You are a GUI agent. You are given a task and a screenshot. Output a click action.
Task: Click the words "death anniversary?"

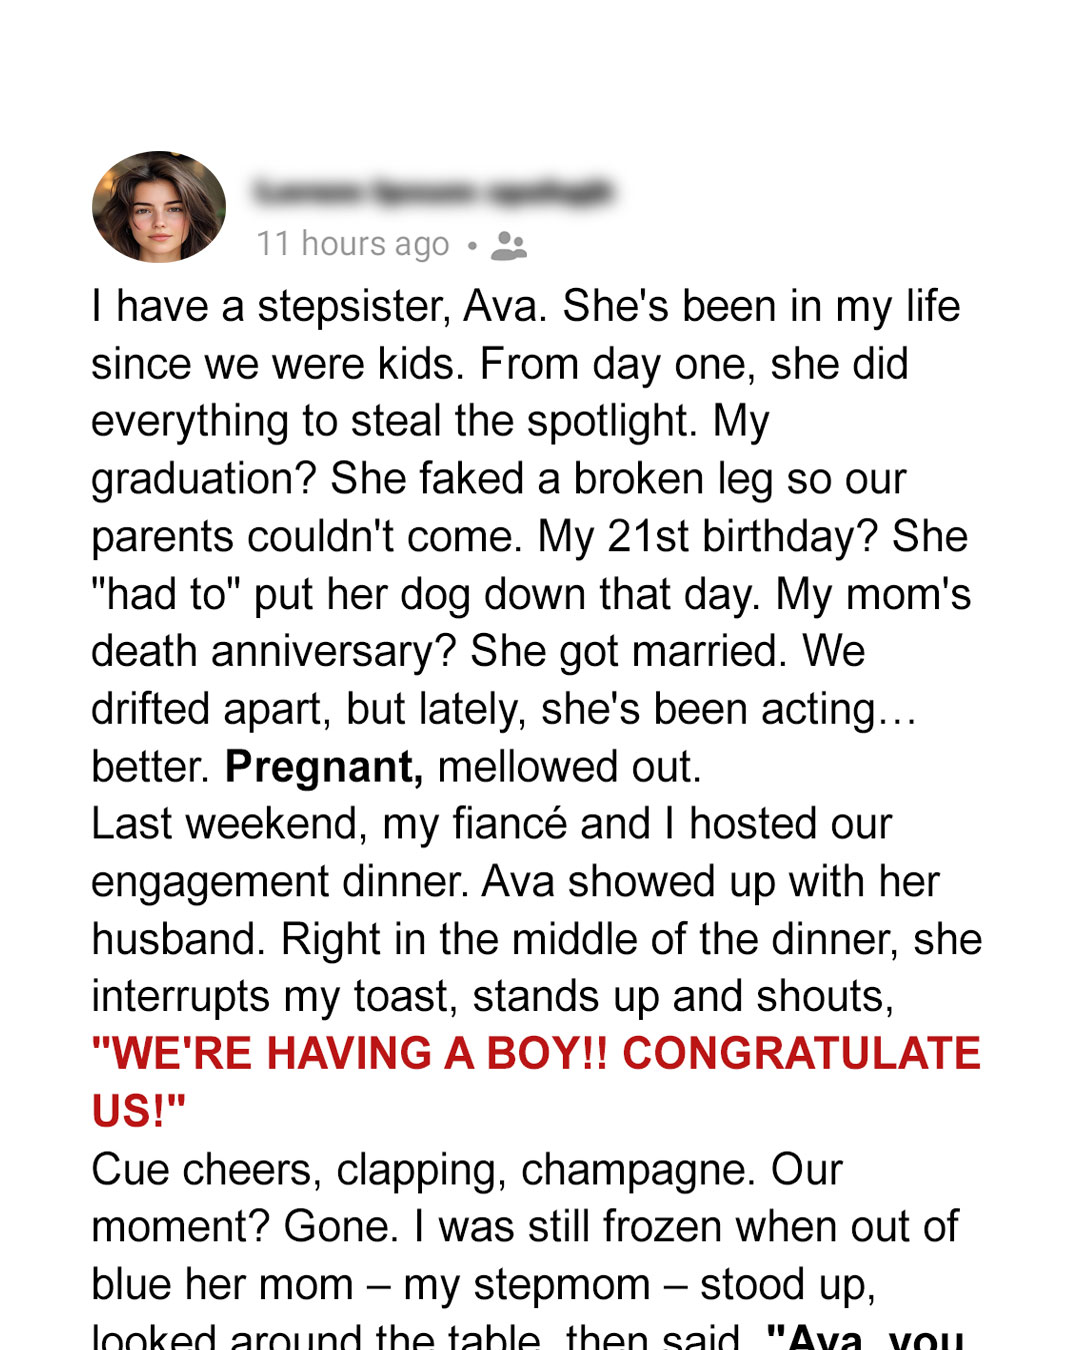click(274, 652)
